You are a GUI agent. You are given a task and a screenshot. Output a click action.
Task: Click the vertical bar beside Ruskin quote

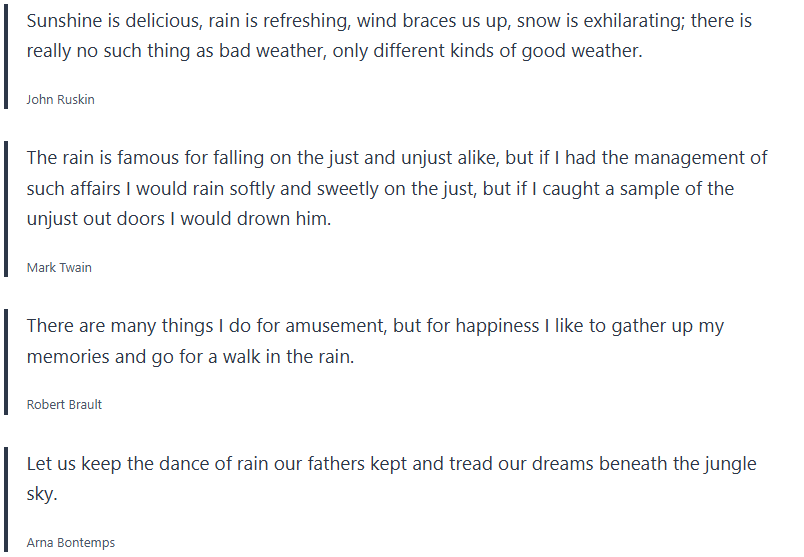pyautogui.click(x=5, y=55)
